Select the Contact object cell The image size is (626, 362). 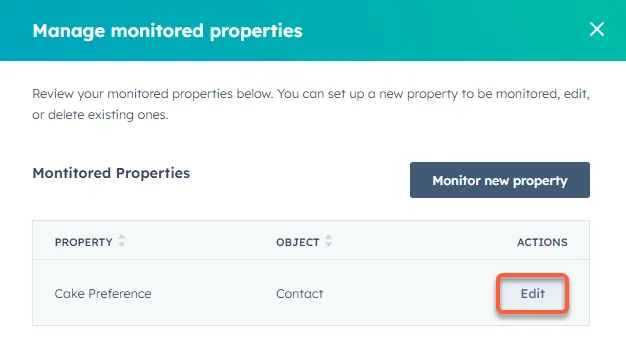point(299,294)
